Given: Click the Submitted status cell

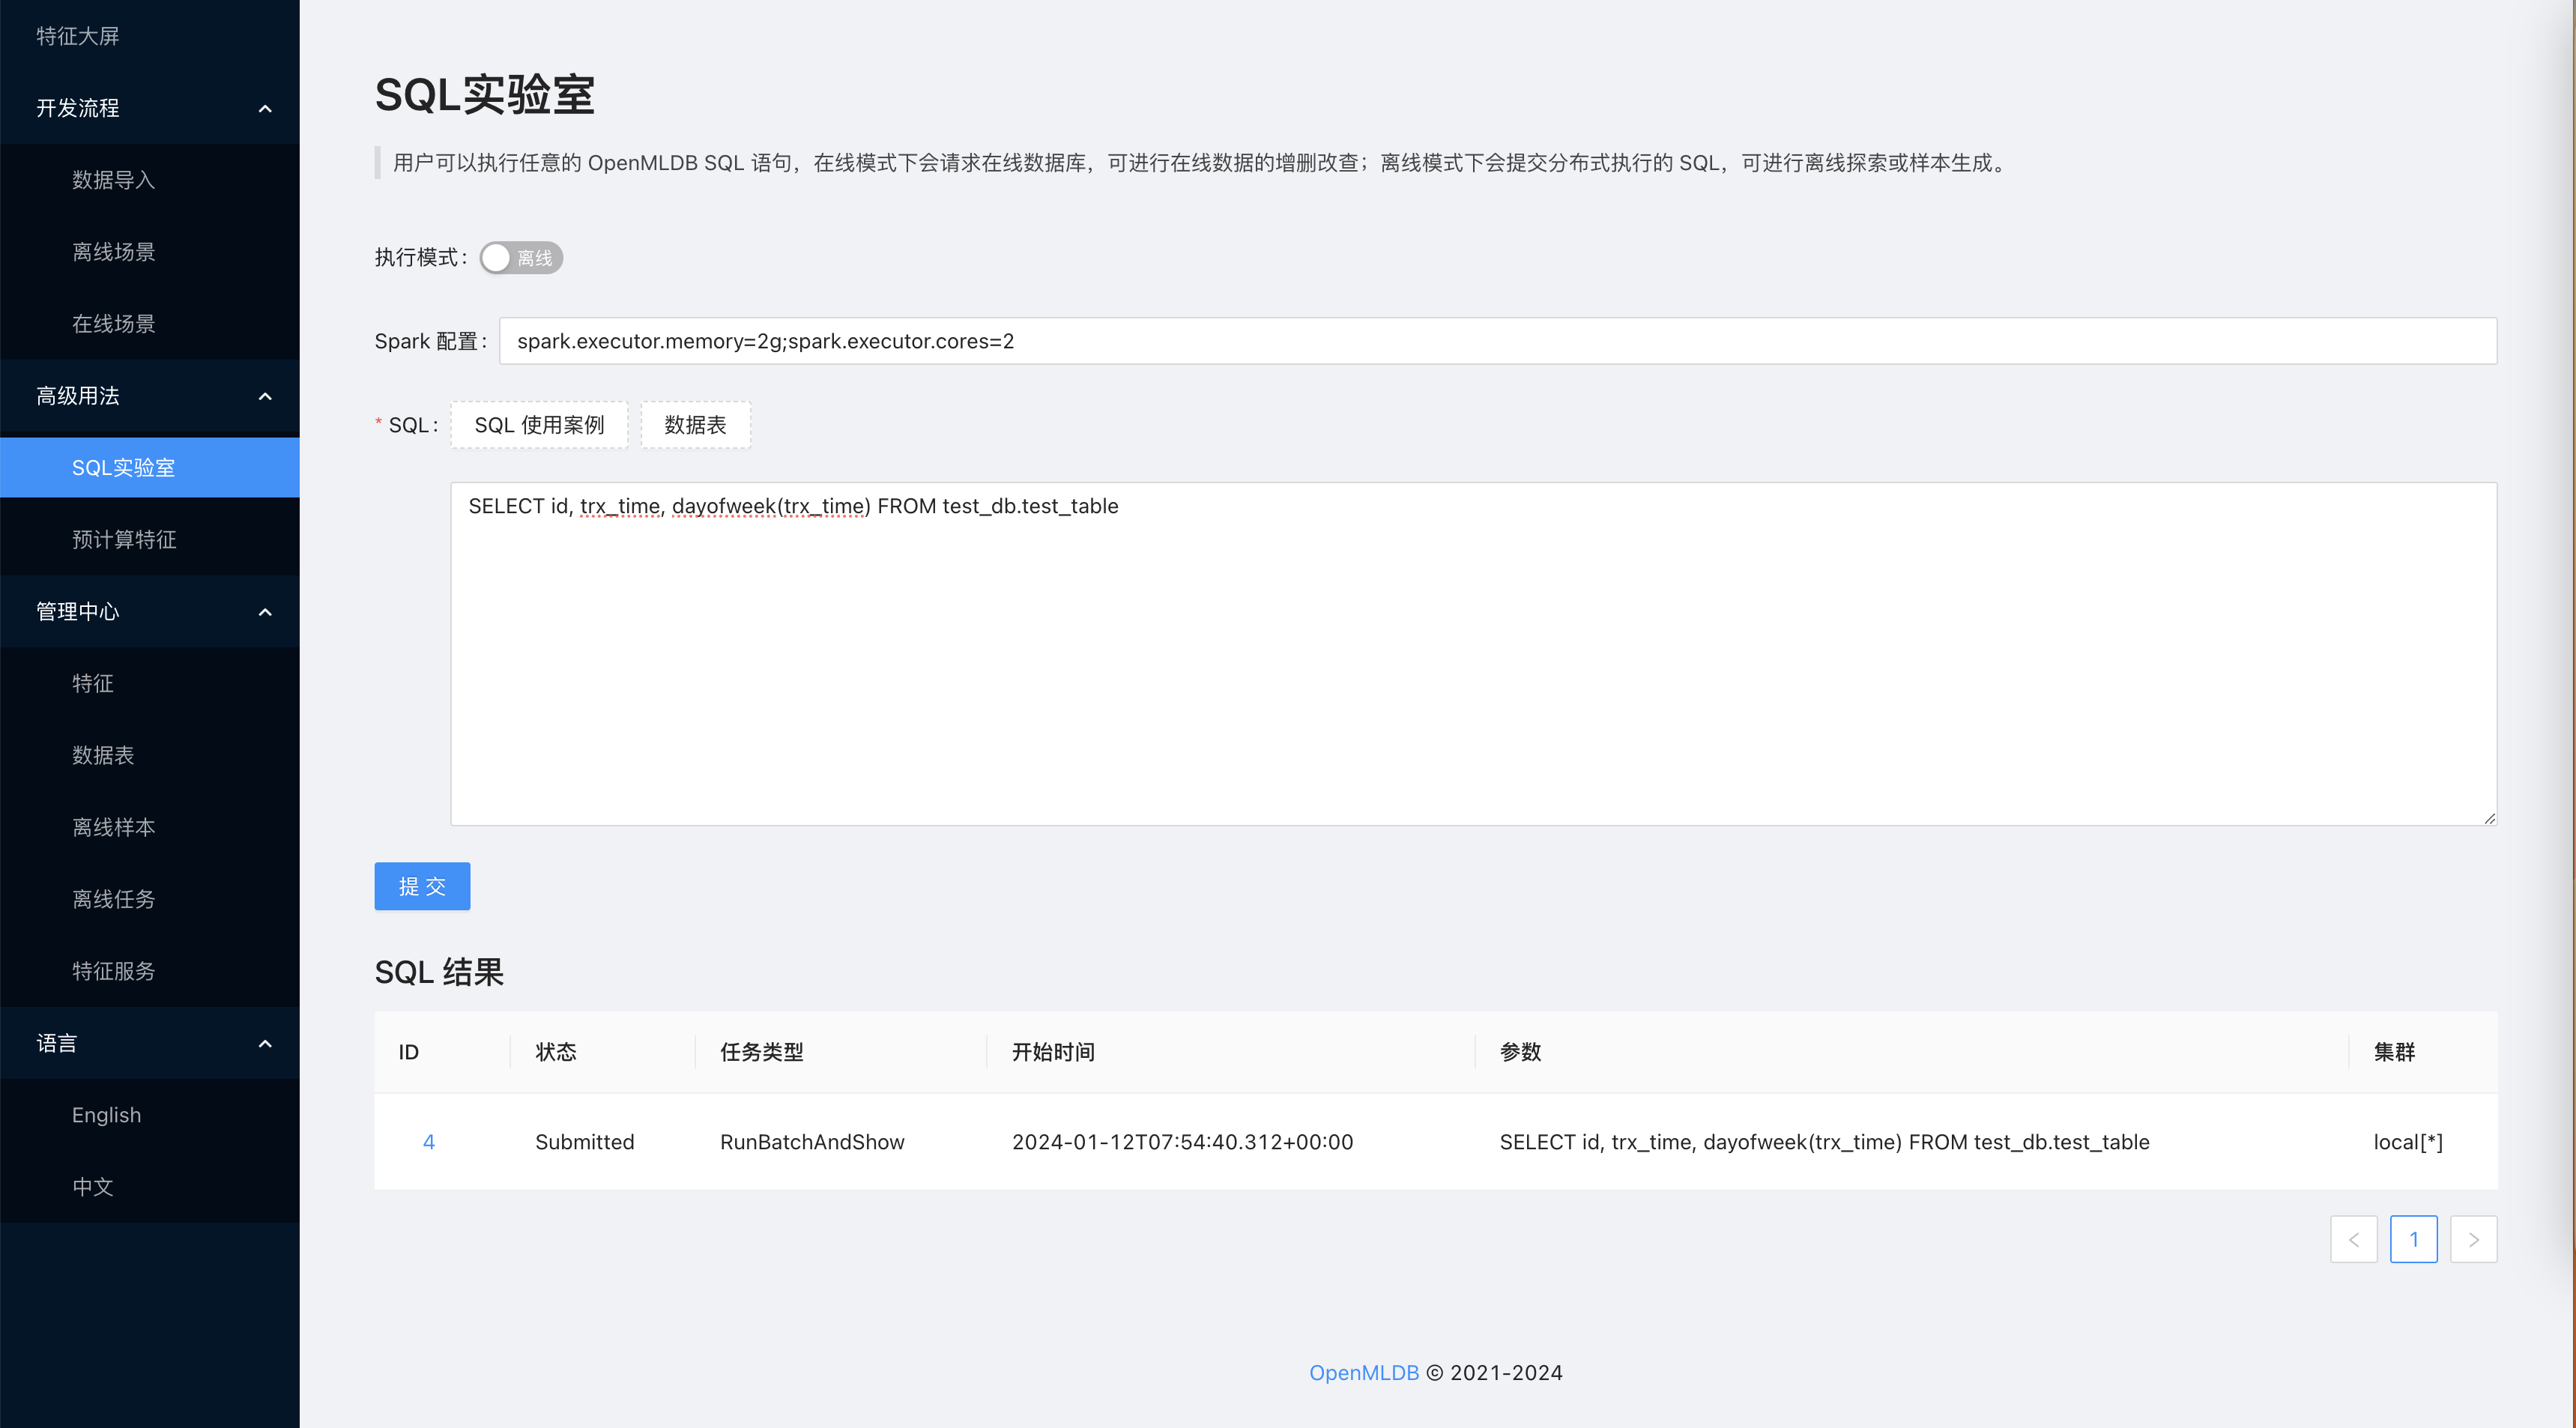Looking at the screenshot, I should [x=585, y=1142].
